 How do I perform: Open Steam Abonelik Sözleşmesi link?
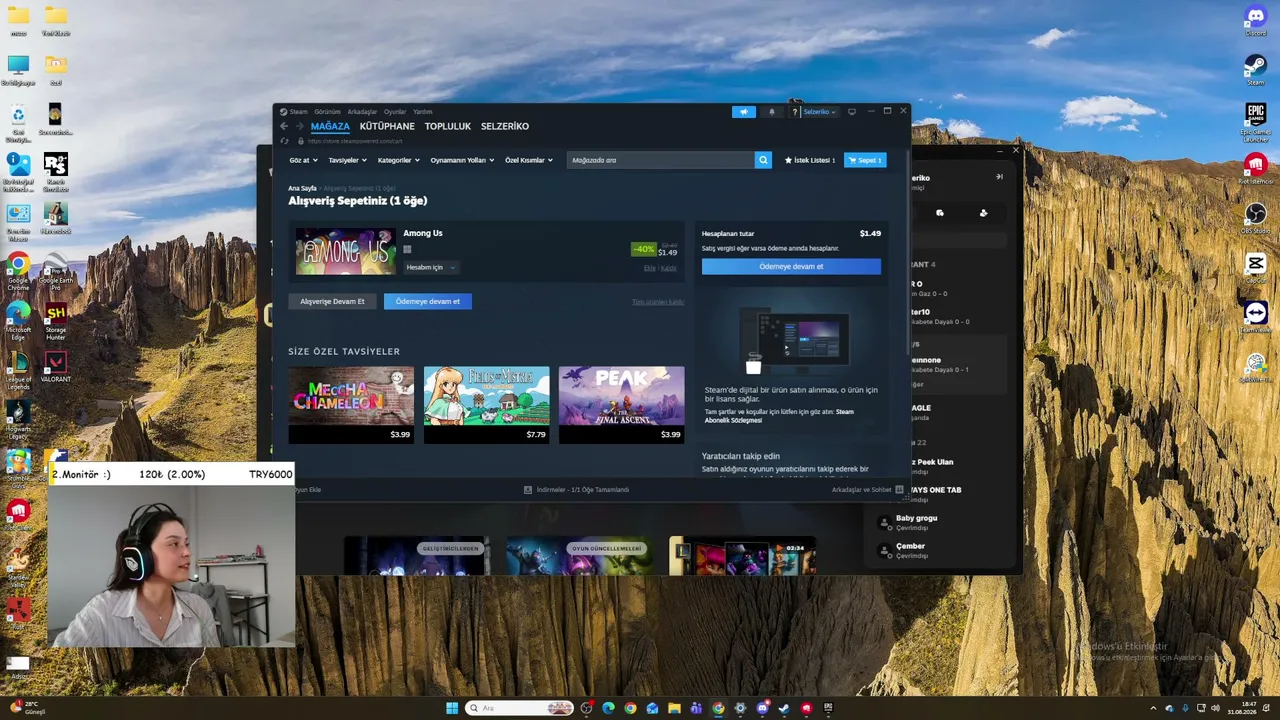click(779, 416)
